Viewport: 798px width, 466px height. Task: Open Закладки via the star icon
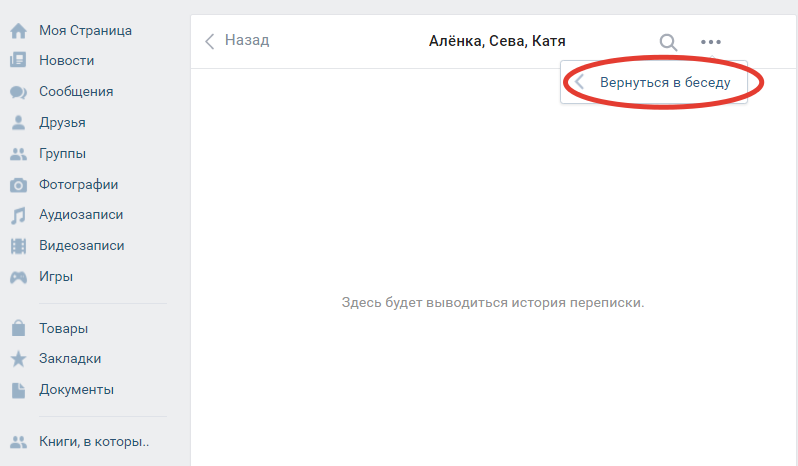[18, 359]
